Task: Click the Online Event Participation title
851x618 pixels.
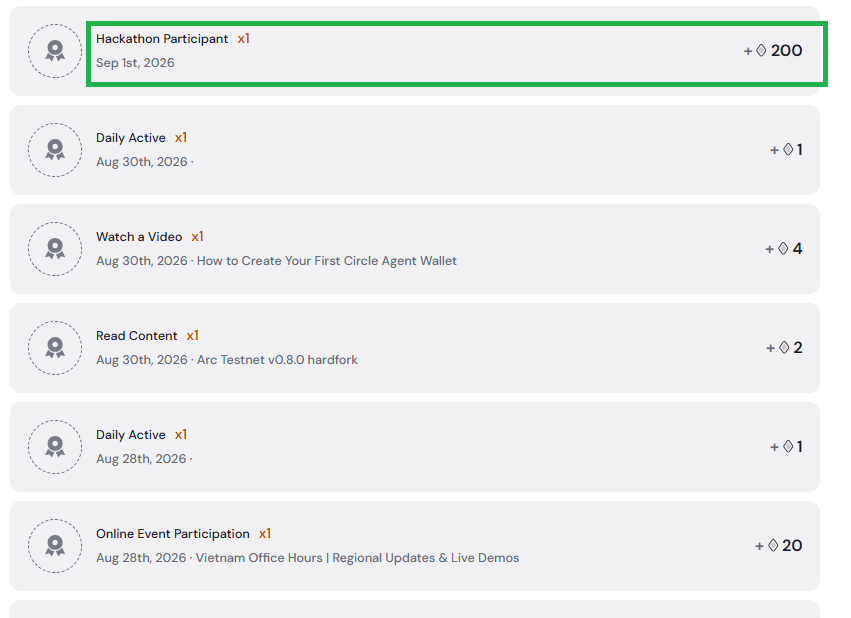Action: point(173,534)
